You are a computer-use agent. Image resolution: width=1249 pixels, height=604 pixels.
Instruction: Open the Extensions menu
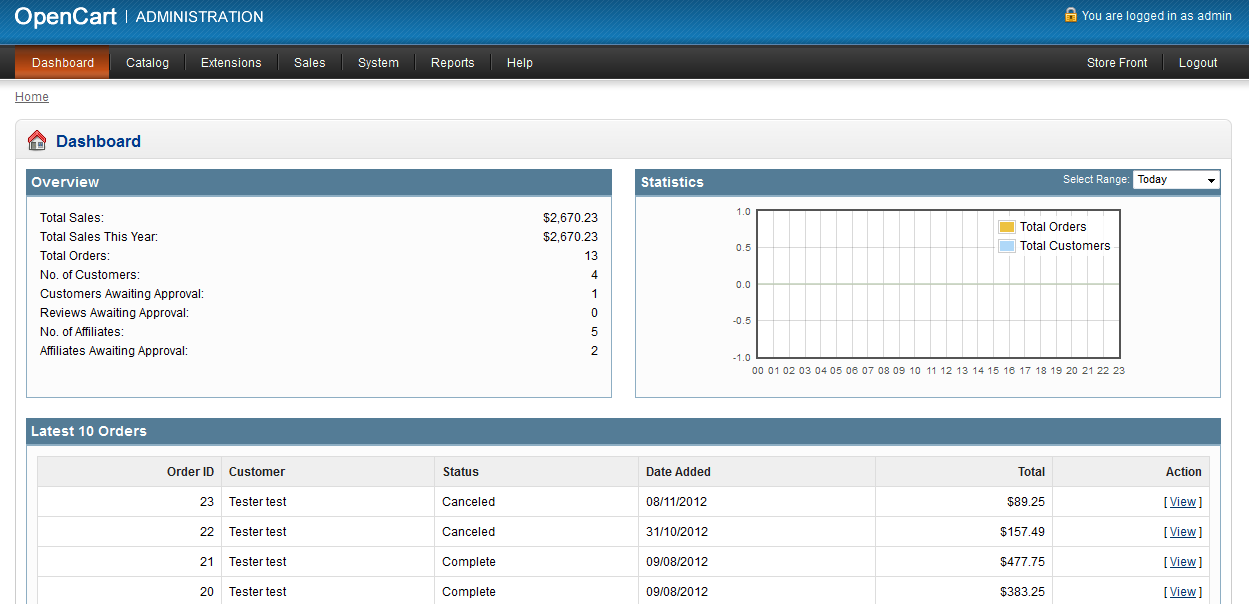(231, 63)
